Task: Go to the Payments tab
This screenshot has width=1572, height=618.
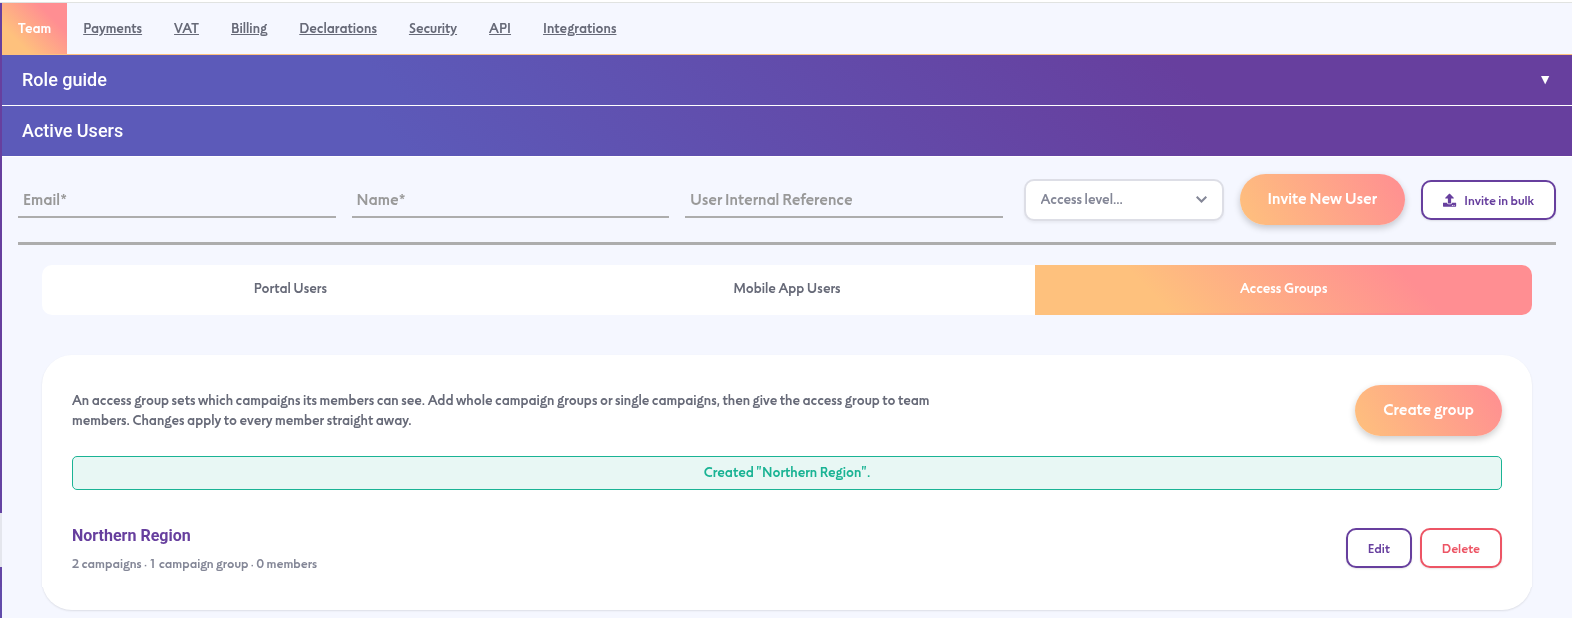Action: pyautogui.click(x=112, y=28)
